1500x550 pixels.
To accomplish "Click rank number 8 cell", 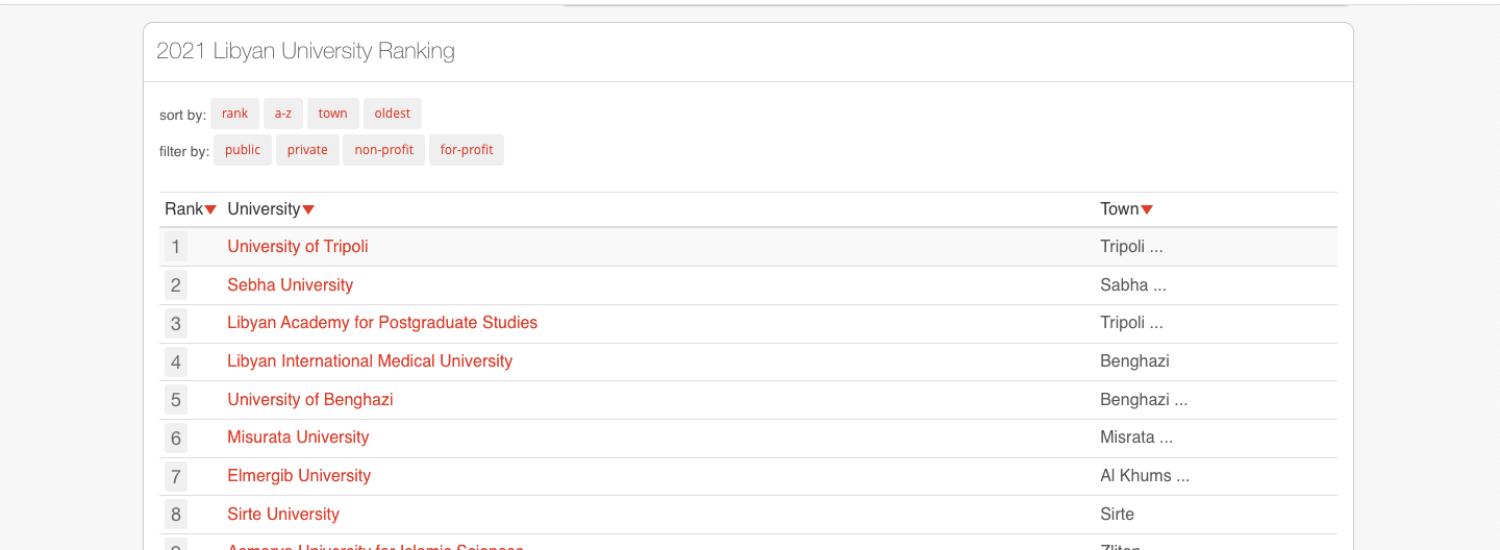I will (174, 514).
